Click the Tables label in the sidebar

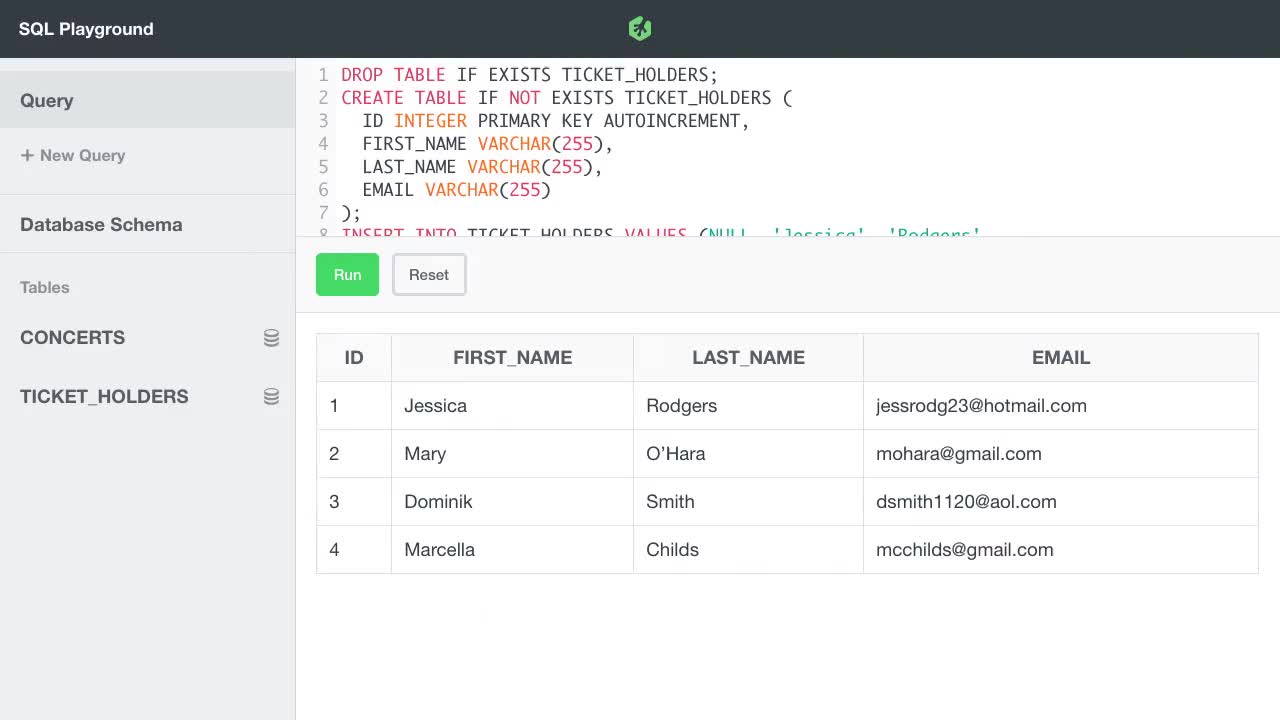coord(44,288)
